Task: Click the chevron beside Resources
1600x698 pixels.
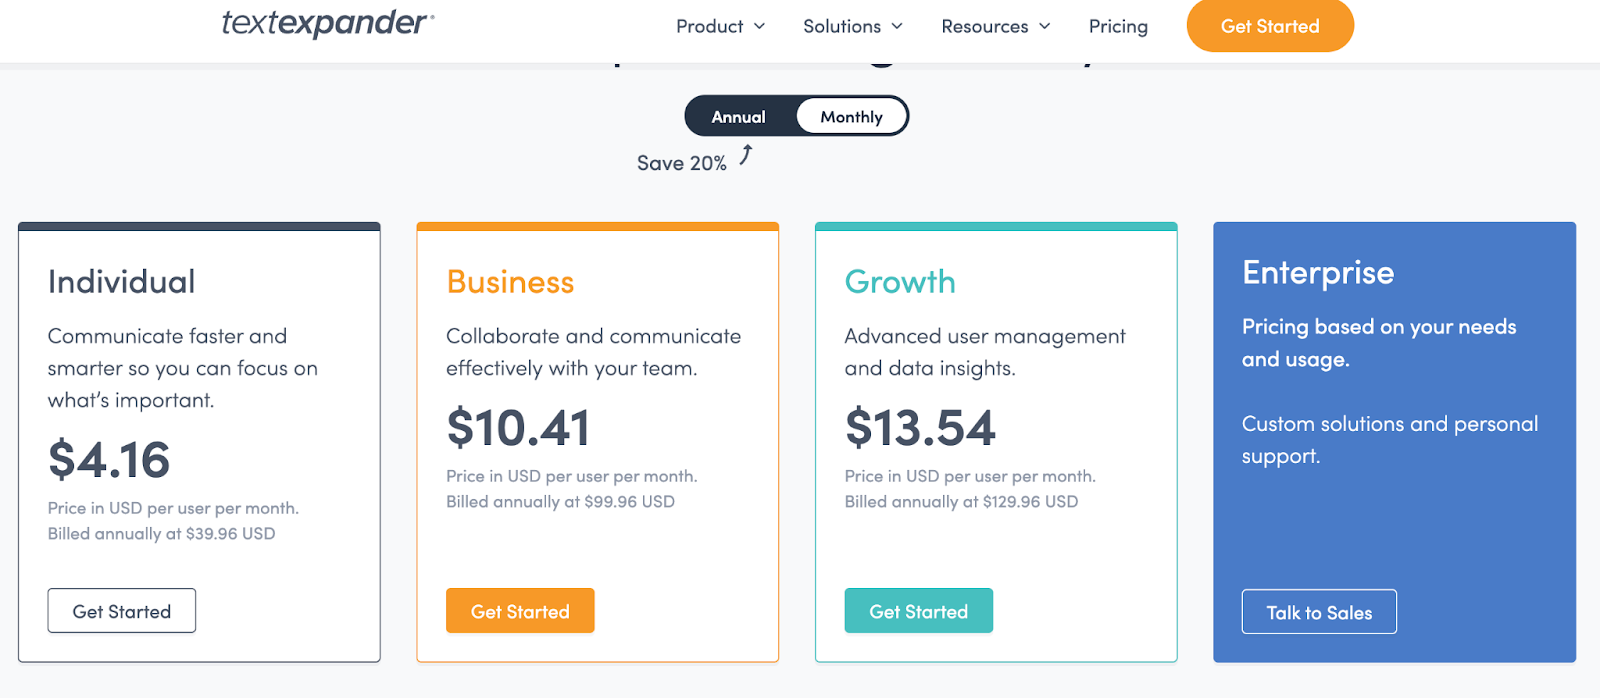Action: coord(1045,26)
